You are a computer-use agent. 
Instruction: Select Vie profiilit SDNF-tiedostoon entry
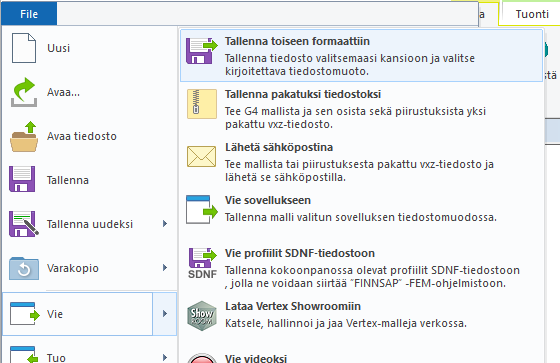tap(362, 268)
